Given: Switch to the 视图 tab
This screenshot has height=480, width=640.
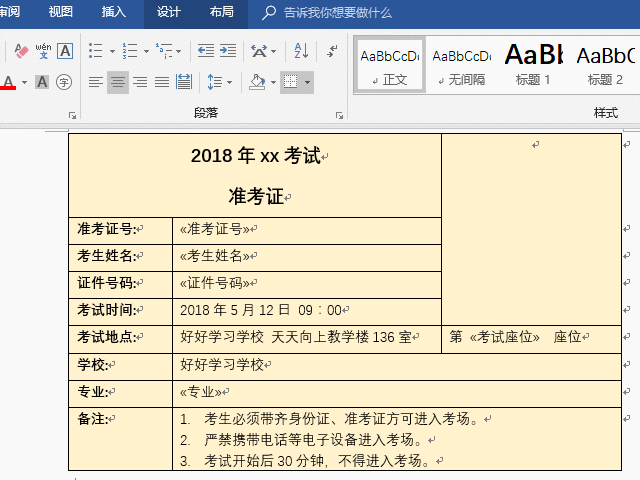Looking at the screenshot, I should point(60,11).
